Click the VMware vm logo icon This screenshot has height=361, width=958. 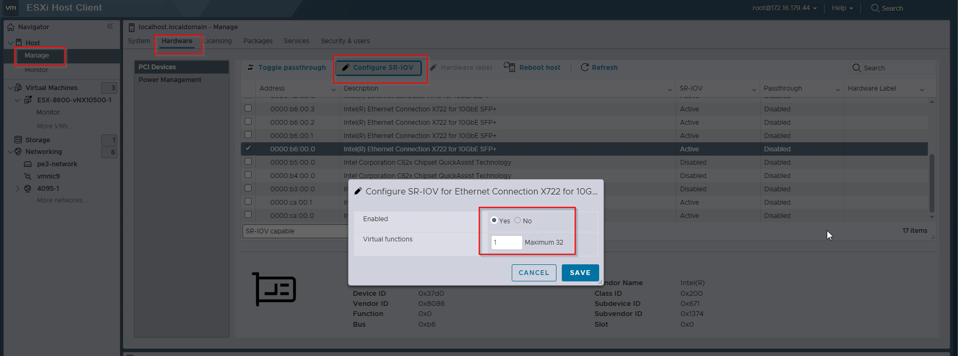[11, 8]
